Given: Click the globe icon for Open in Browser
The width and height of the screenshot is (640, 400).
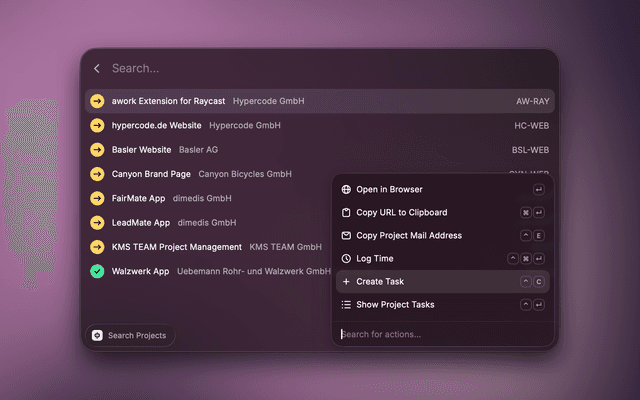Looking at the screenshot, I should click(346, 189).
